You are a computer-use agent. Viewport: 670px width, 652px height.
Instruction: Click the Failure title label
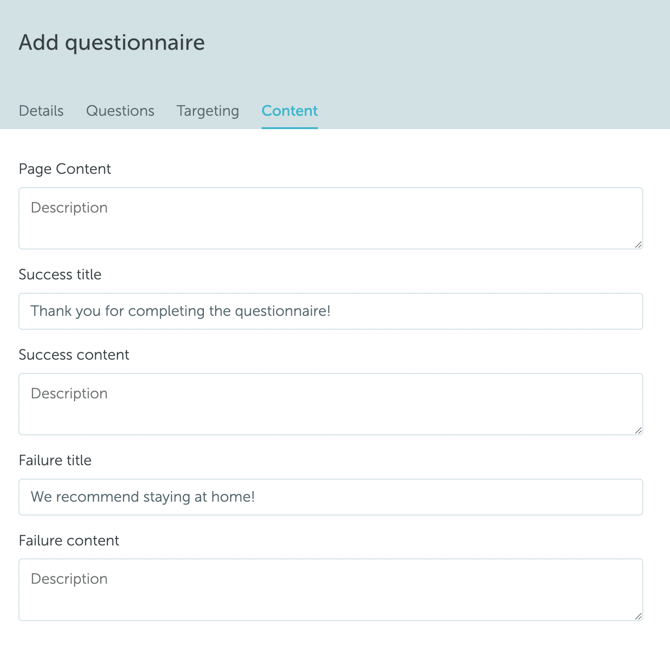coord(55,461)
